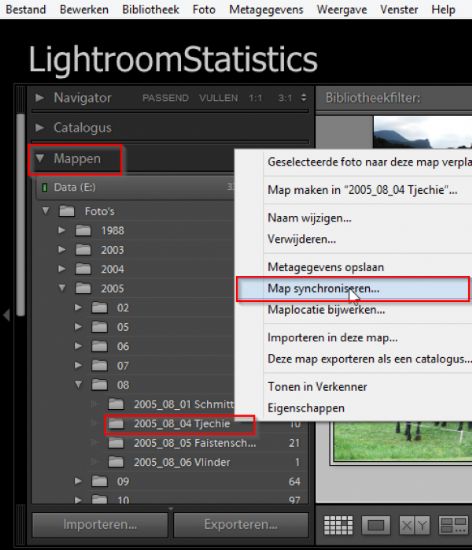The image size is (472, 550).
Task: Select the 02 folder icon
Action: point(99,307)
